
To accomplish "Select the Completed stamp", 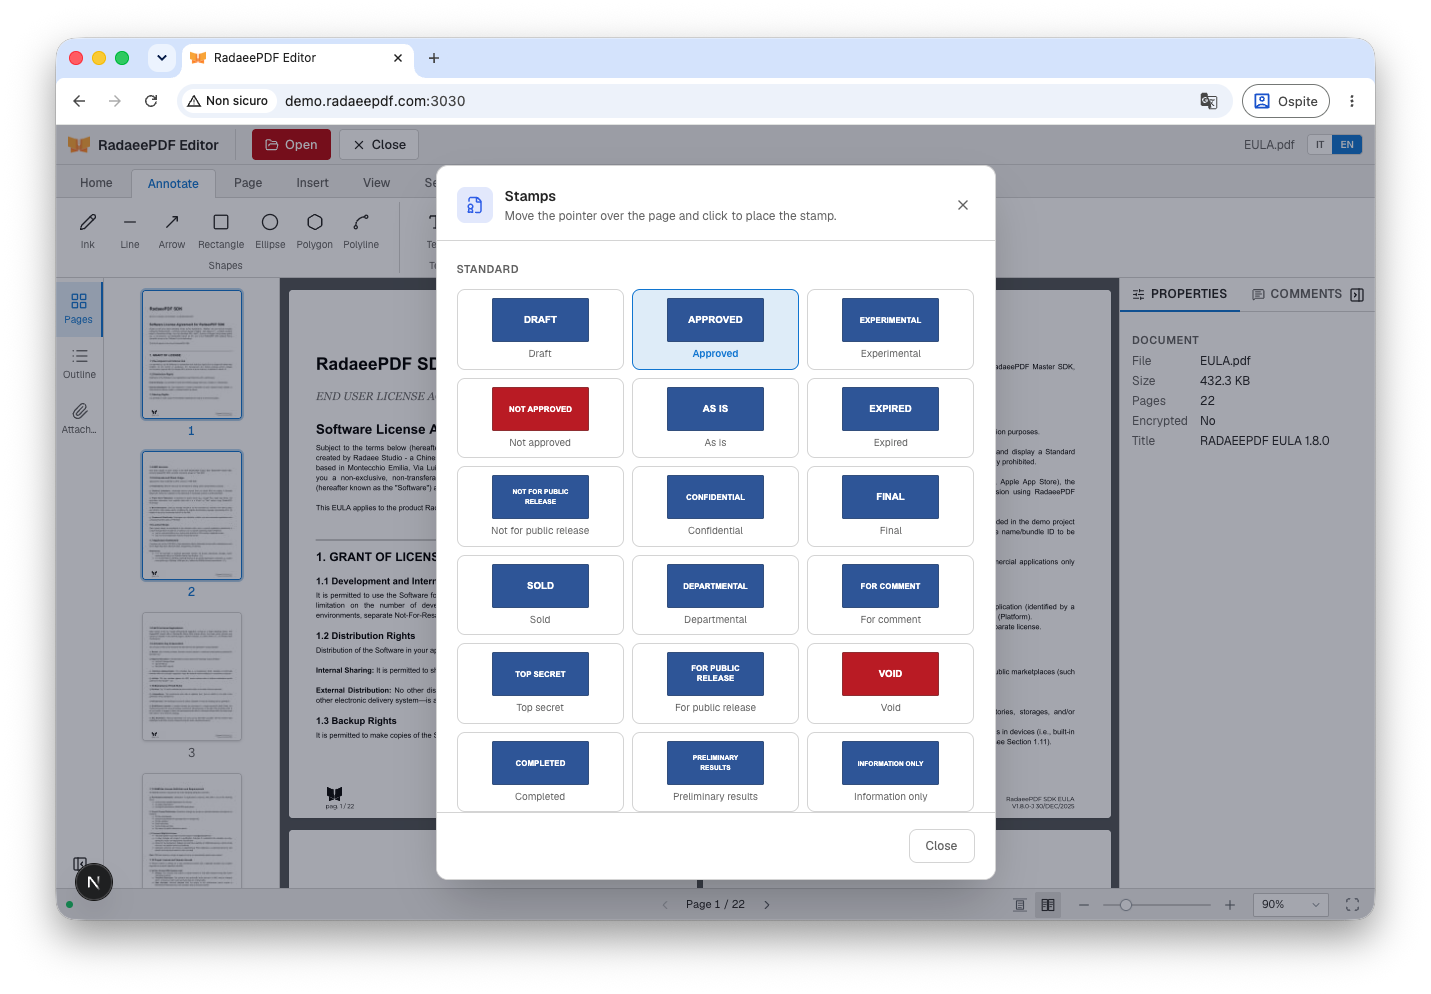I will click(x=540, y=772).
